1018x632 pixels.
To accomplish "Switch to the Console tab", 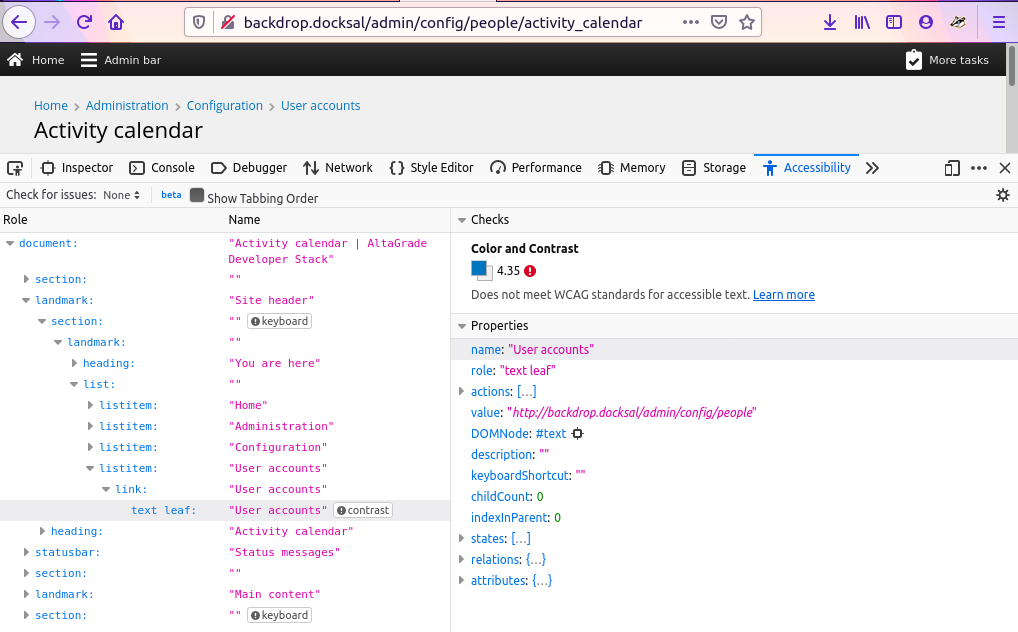I will coord(162,168).
